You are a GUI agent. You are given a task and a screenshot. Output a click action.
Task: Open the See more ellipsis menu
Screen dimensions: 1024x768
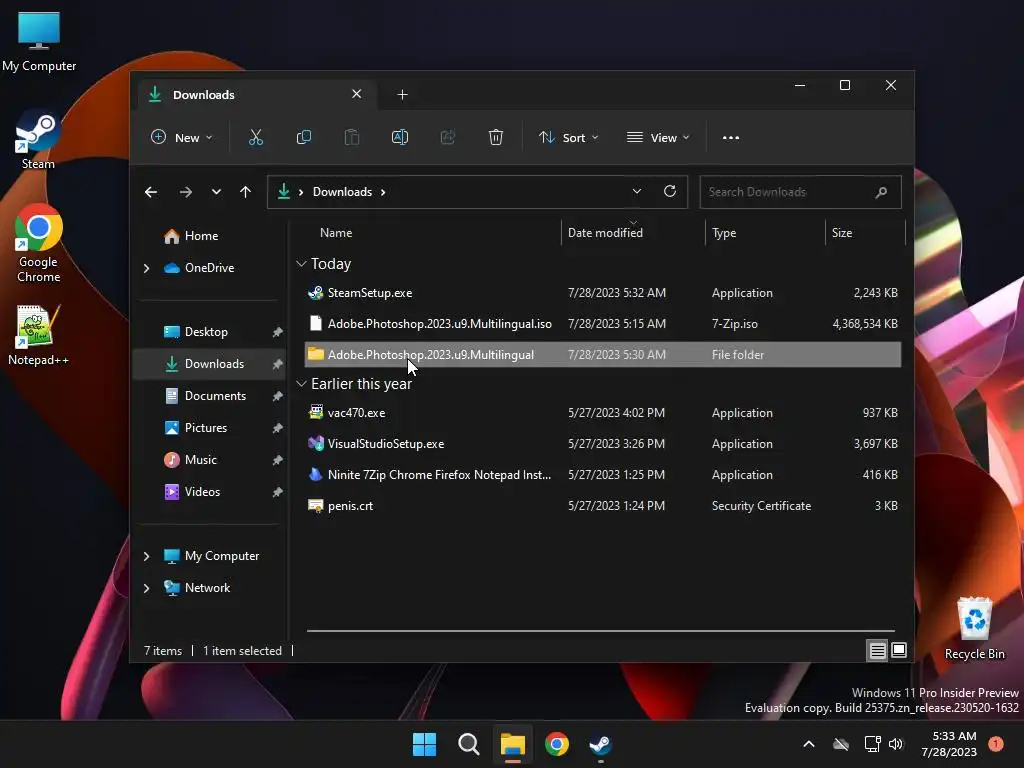click(731, 138)
